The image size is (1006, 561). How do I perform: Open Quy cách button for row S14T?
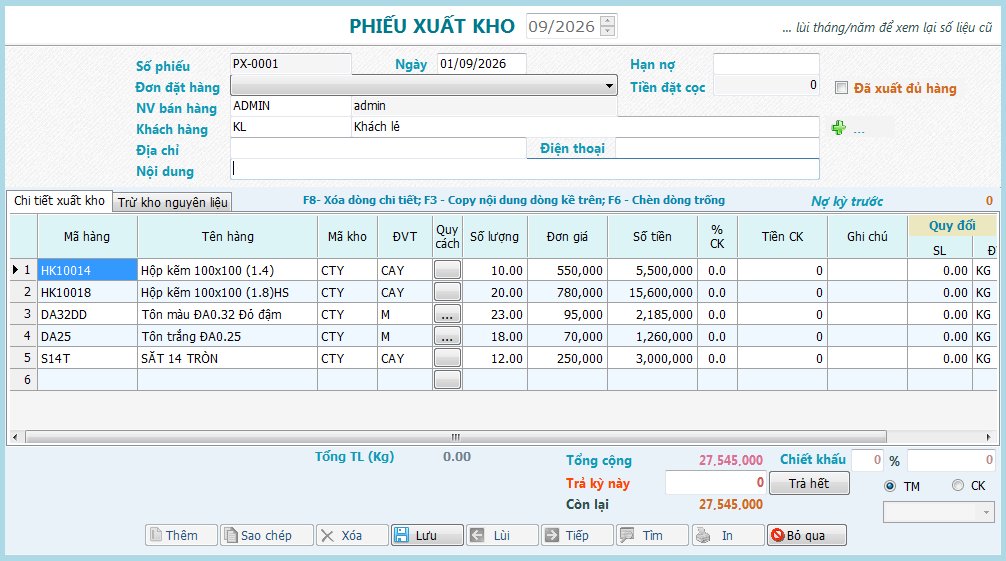(447, 358)
